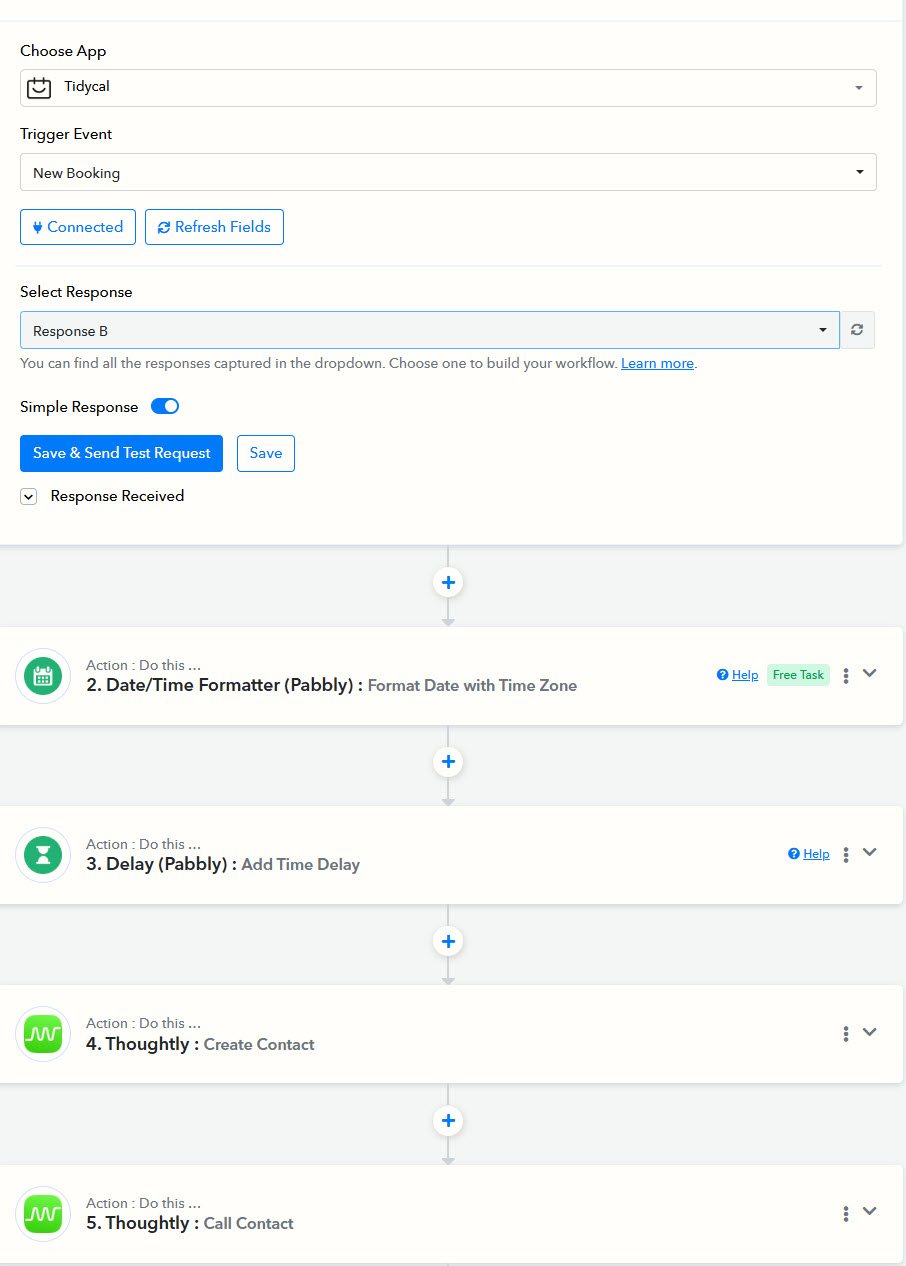906x1266 pixels.
Task: Click the Free Task badge
Action: [798, 675]
